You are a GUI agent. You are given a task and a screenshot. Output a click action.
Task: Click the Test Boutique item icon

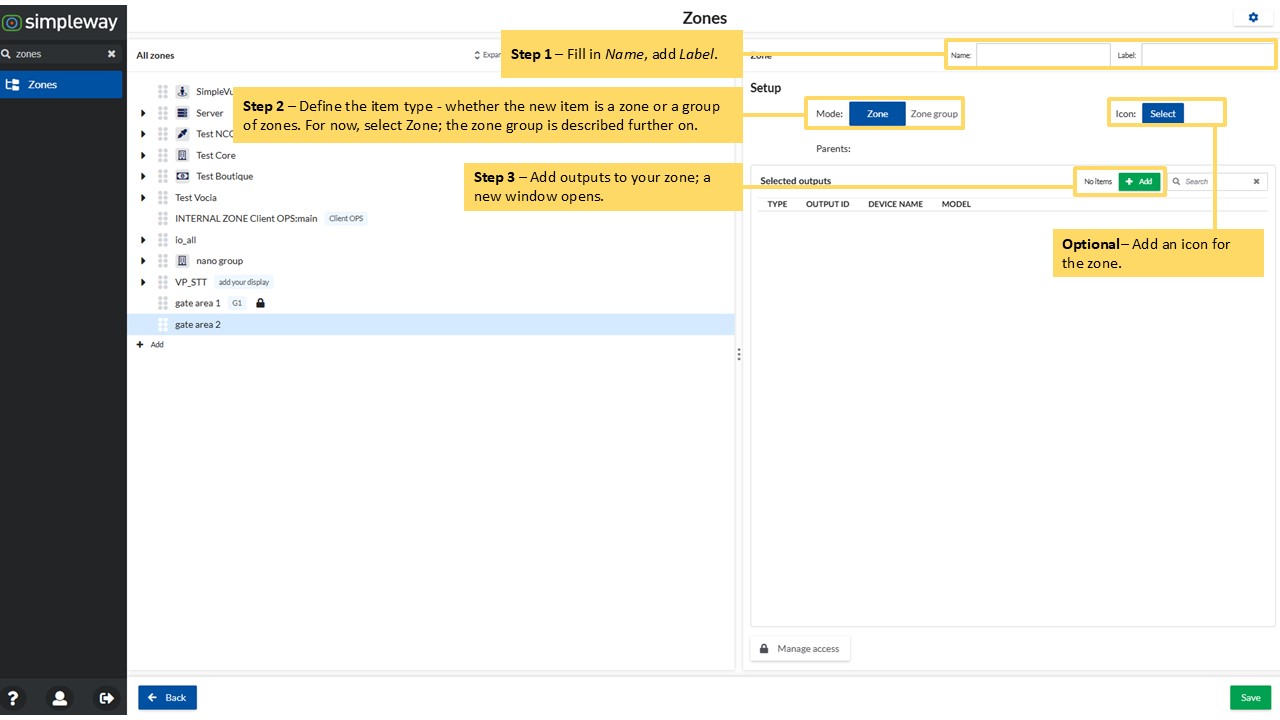[182, 176]
